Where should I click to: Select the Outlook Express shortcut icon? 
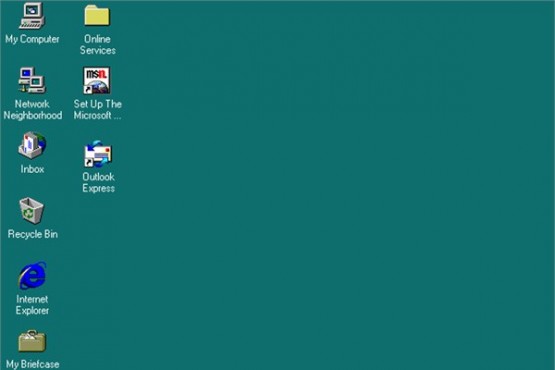(x=98, y=154)
